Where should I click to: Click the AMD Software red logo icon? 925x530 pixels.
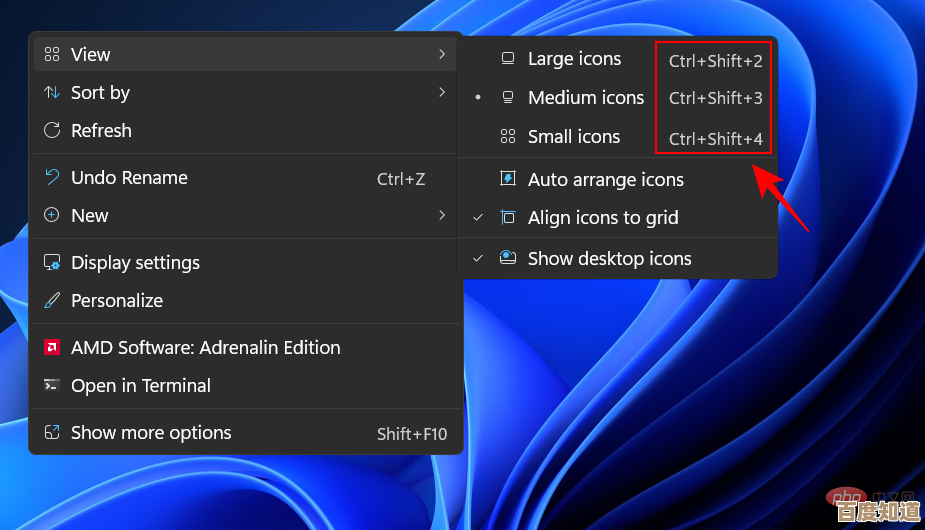52,348
